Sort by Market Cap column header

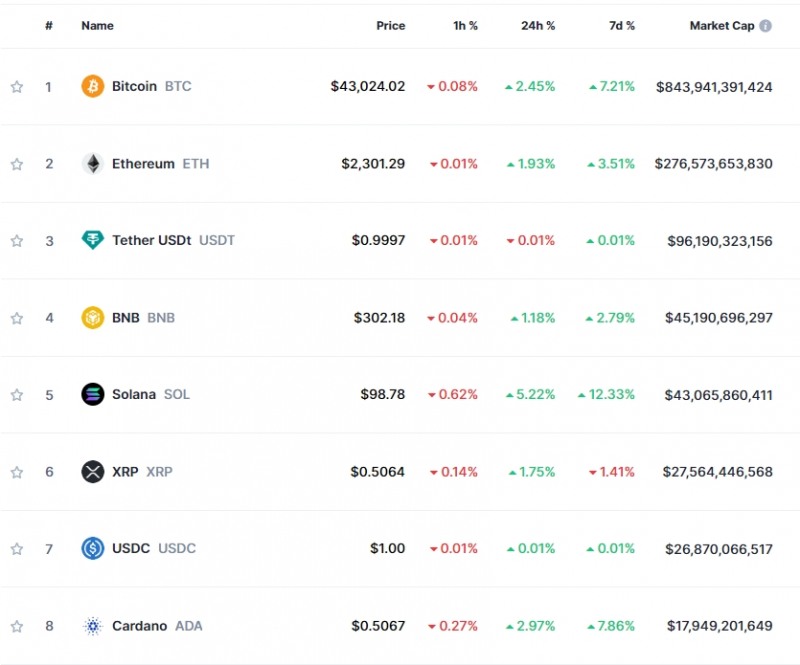click(721, 26)
